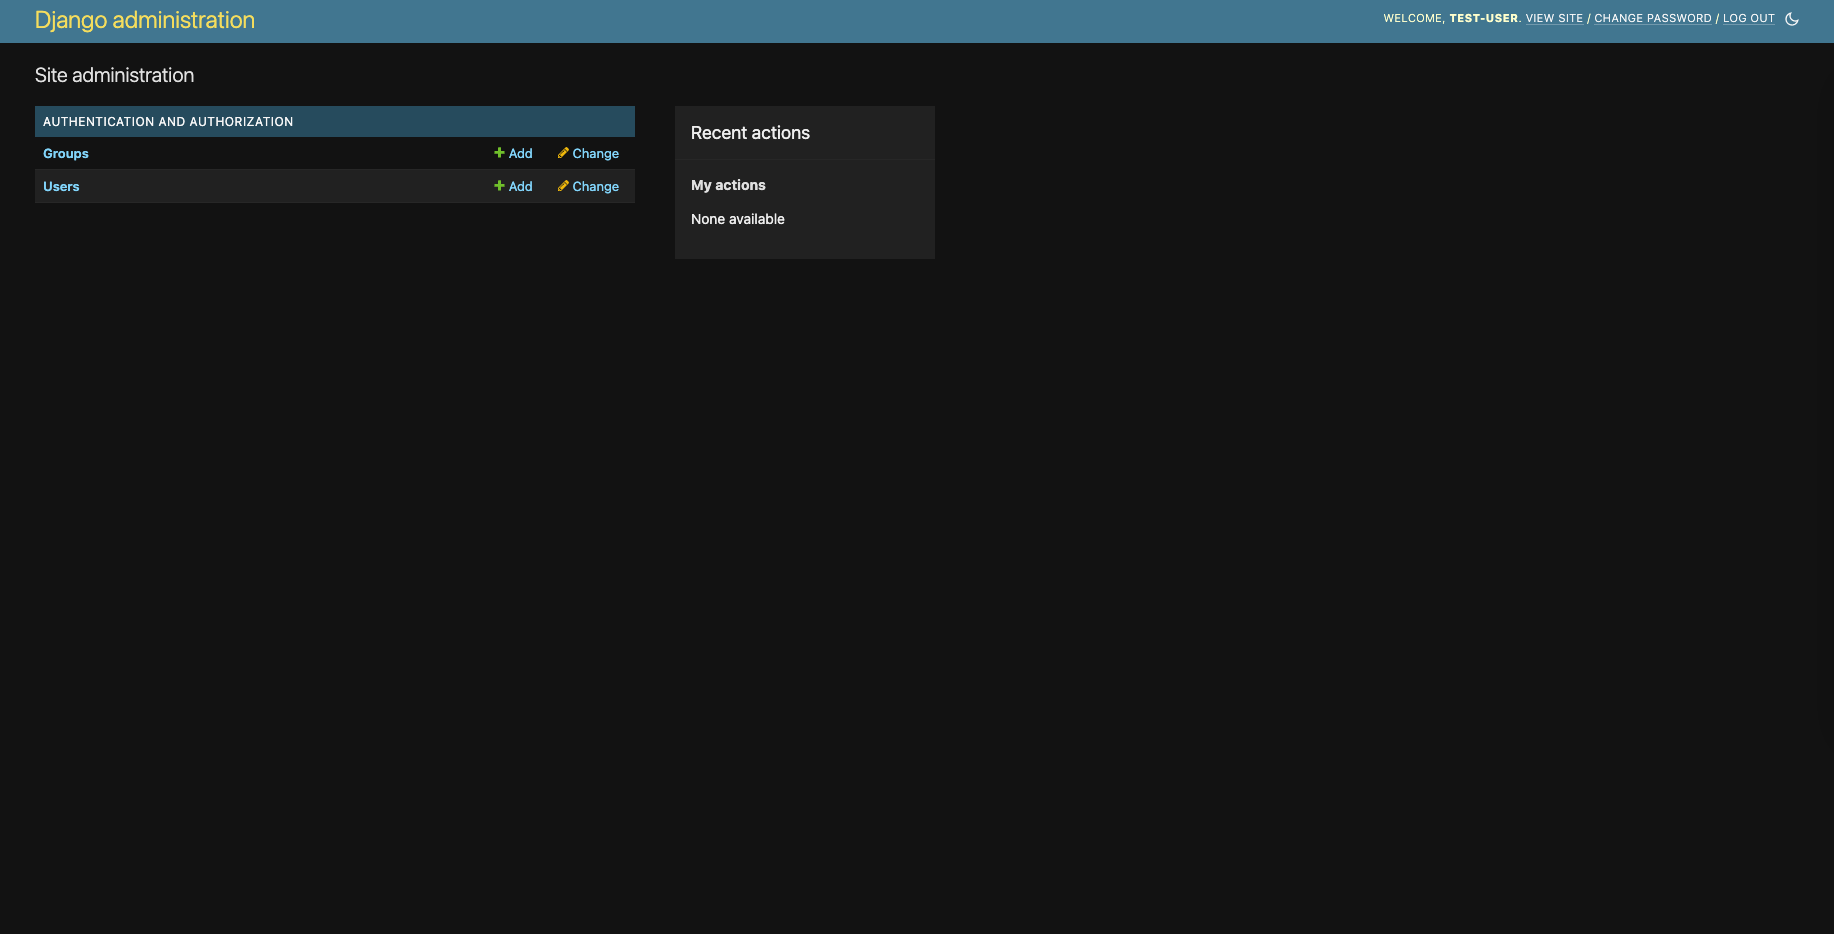Click LOG OUT to end session
Image resolution: width=1834 pixels, height=934 pixels.
pos(1748,18)
